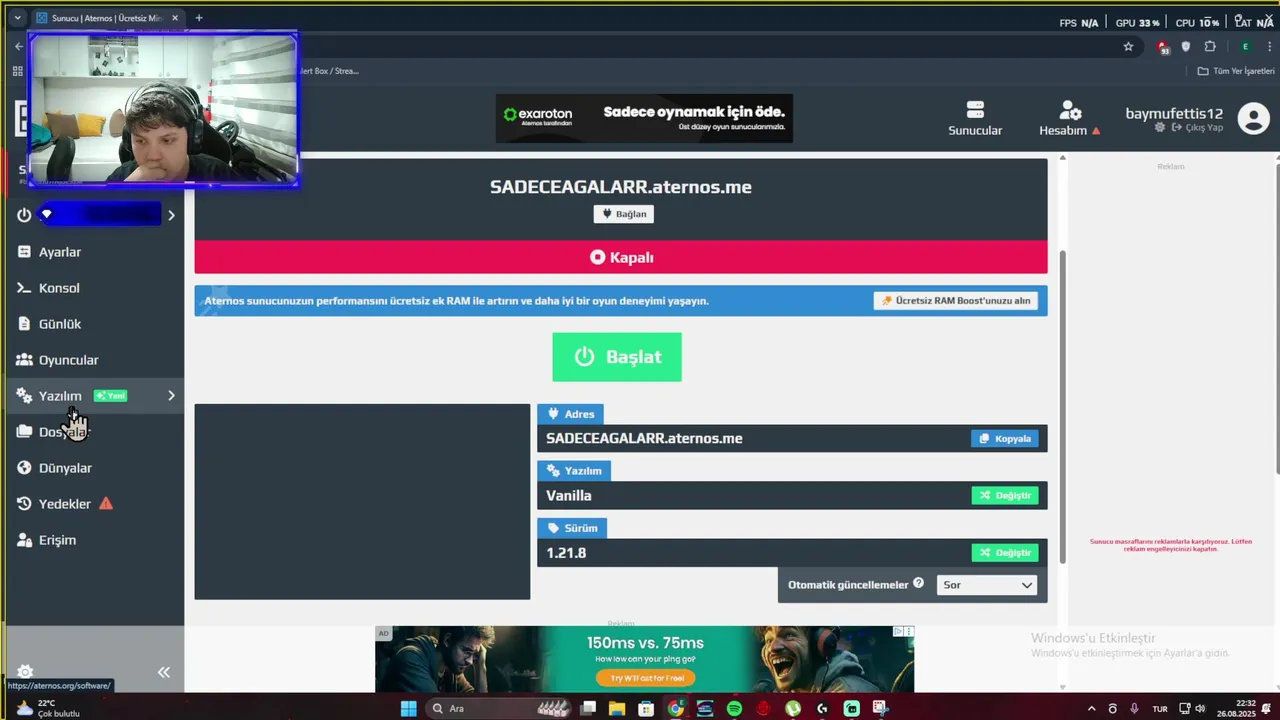Open the sidebar settings gear at bottom

pyautogui.click(x=25, y=672)
